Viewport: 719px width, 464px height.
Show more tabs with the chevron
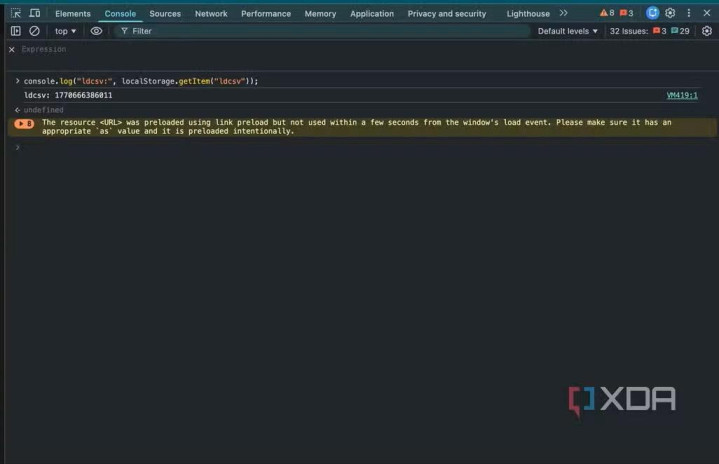[x=563, y=13]
